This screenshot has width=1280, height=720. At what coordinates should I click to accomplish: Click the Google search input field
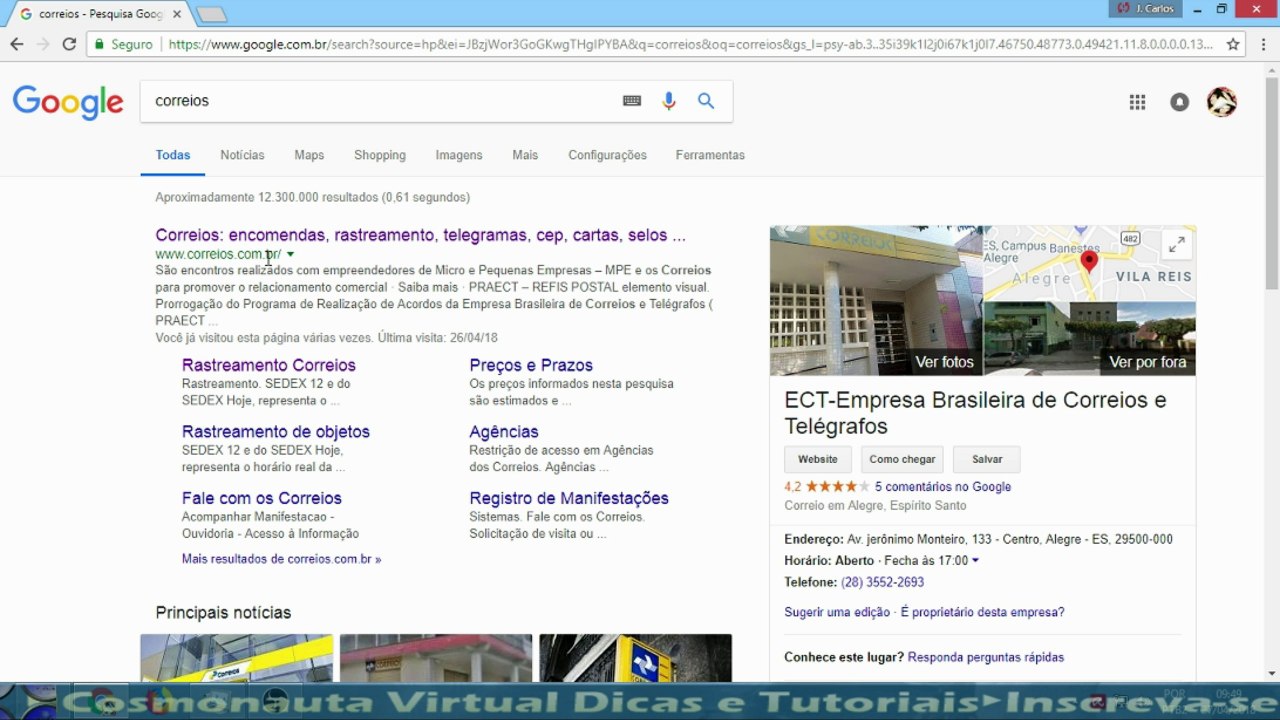(x=380, y=101)
